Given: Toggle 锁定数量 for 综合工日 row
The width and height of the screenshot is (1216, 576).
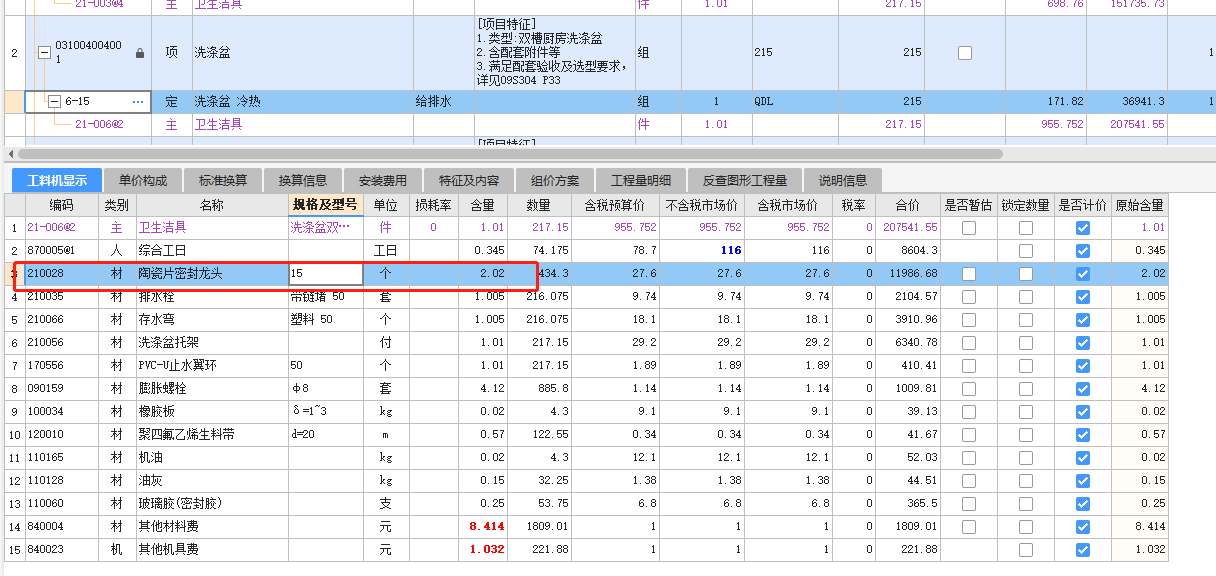Looking at the screenshot, I should click(1025, 251).
